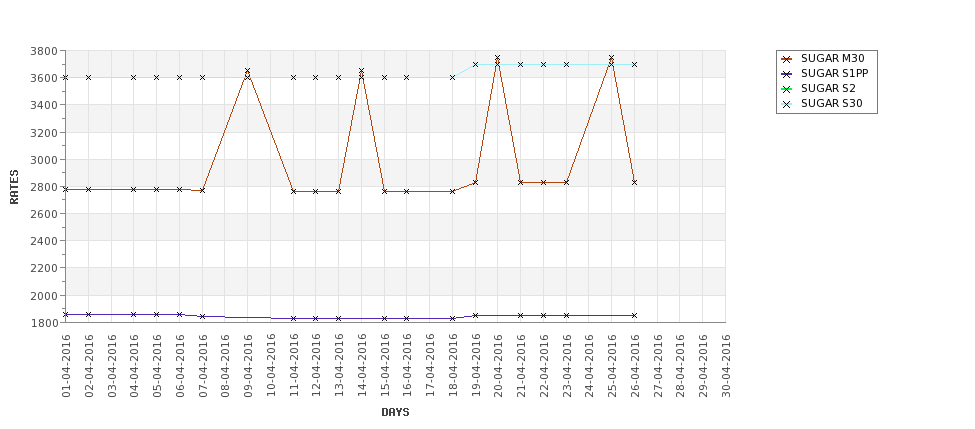The image size is (975, 429).
Task: Click the 12-04-2016 date label
Action: pos(316,366)
